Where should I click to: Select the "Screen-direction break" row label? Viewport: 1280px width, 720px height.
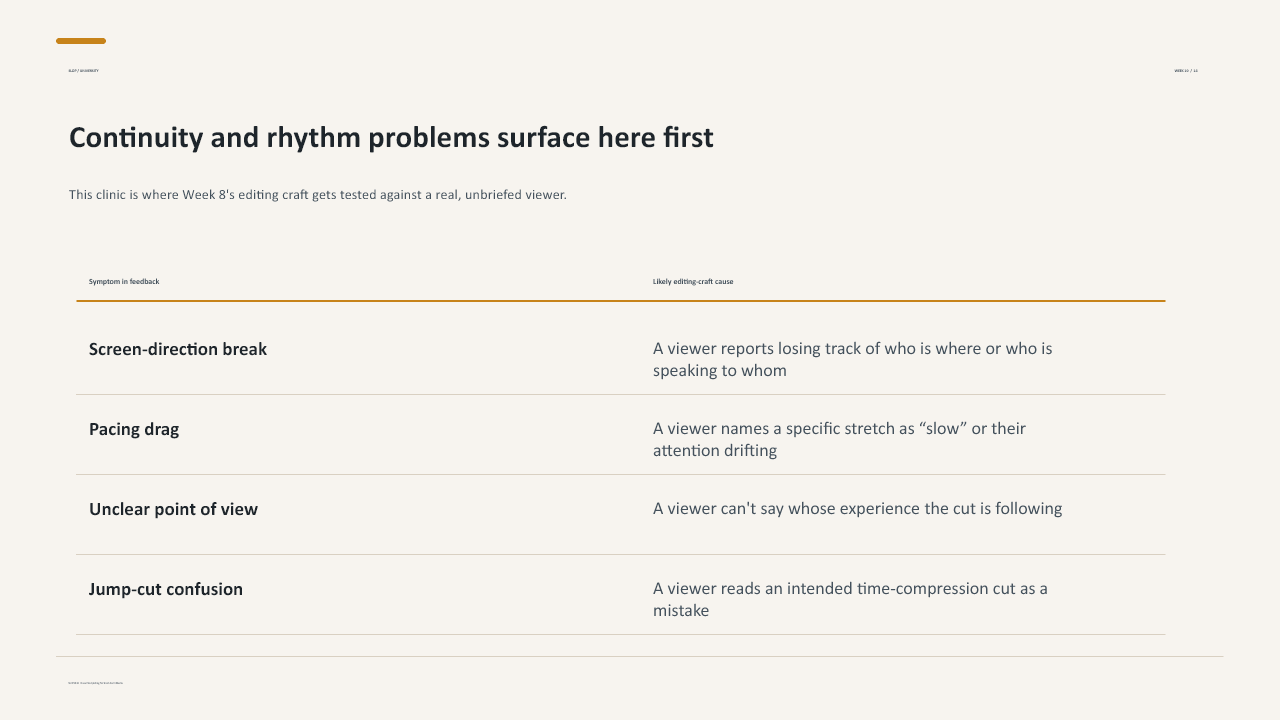tap(178, 349)
